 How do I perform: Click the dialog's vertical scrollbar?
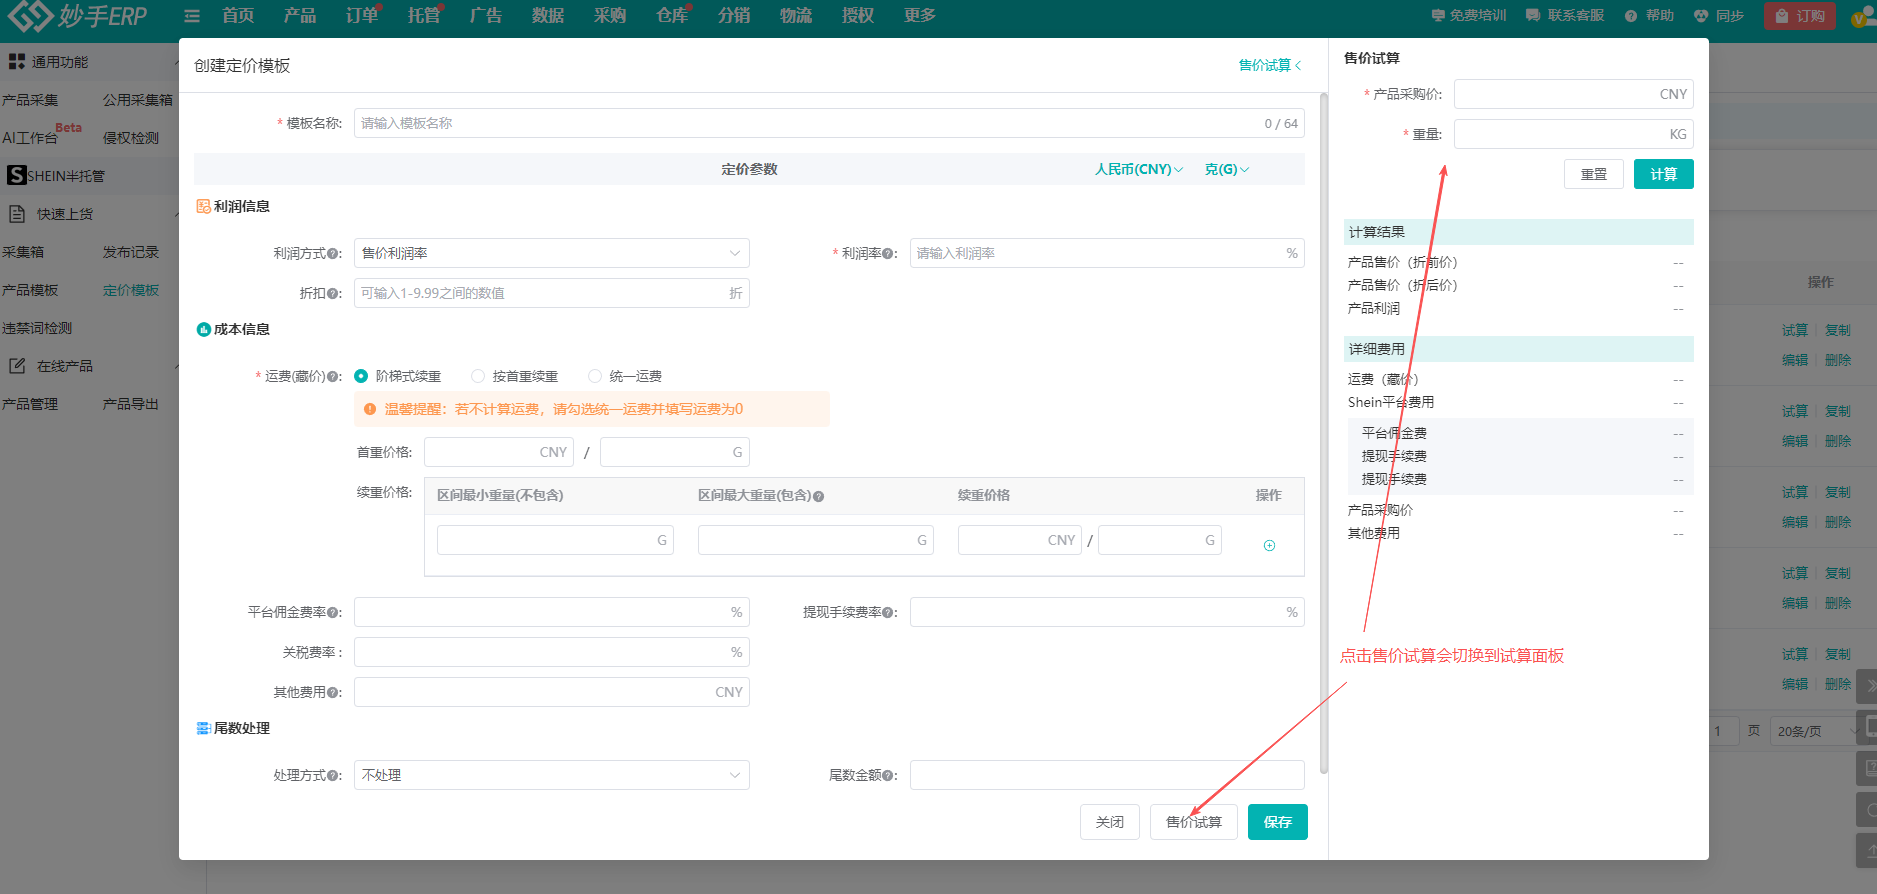coord(1324,430)
